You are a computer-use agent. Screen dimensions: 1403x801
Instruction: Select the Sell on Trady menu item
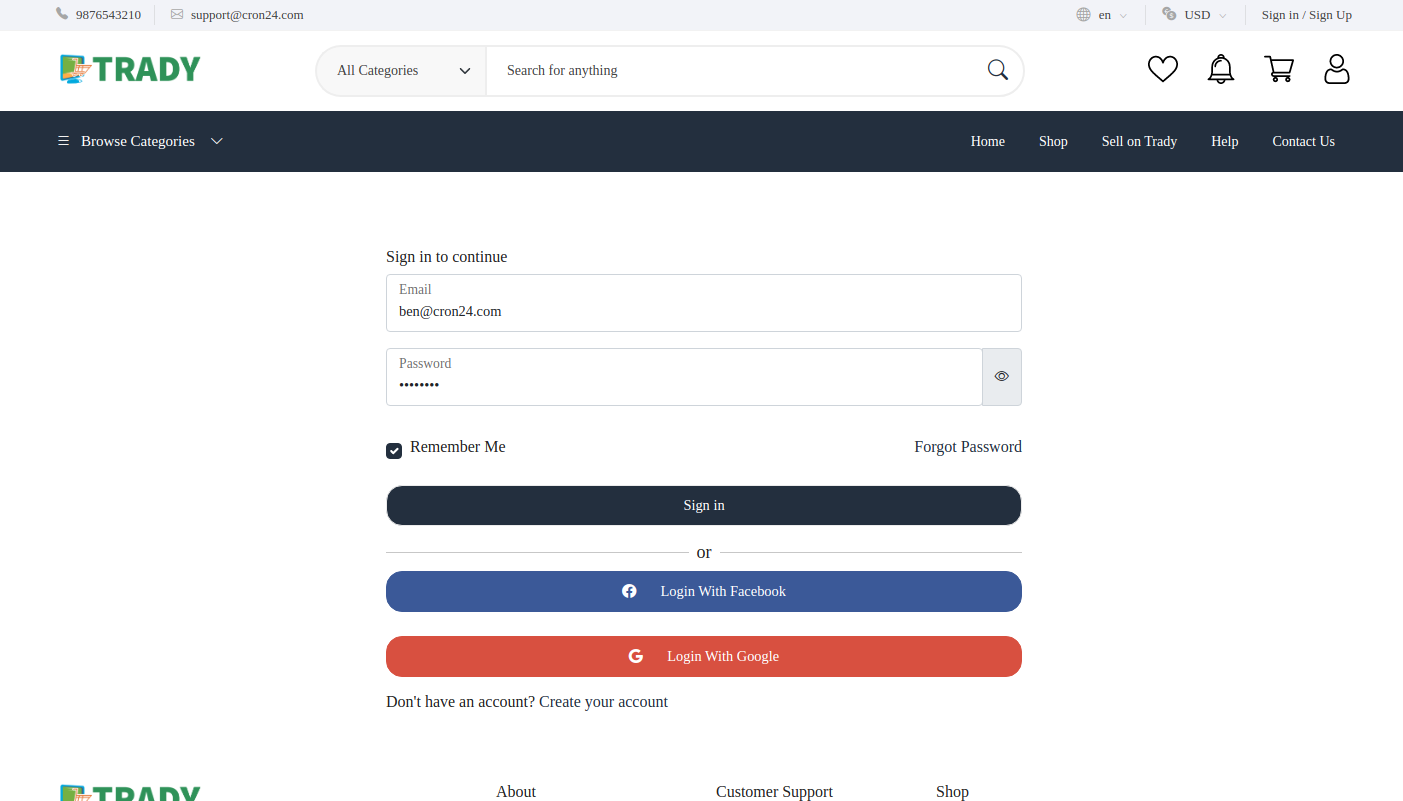tap(1139, 141)
